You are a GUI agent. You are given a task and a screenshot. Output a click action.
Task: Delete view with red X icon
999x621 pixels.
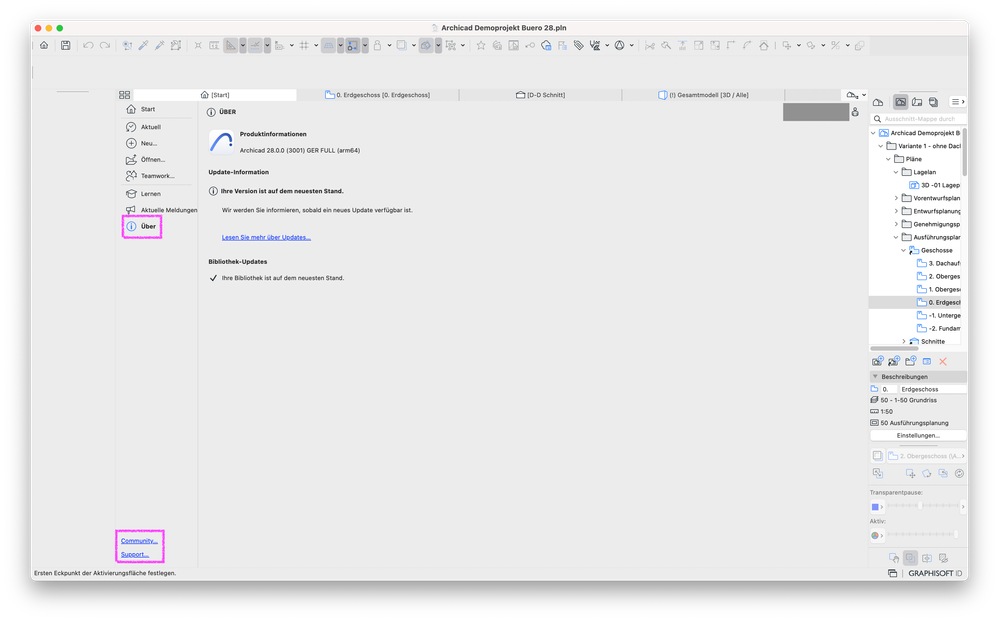tap(943, 361)
